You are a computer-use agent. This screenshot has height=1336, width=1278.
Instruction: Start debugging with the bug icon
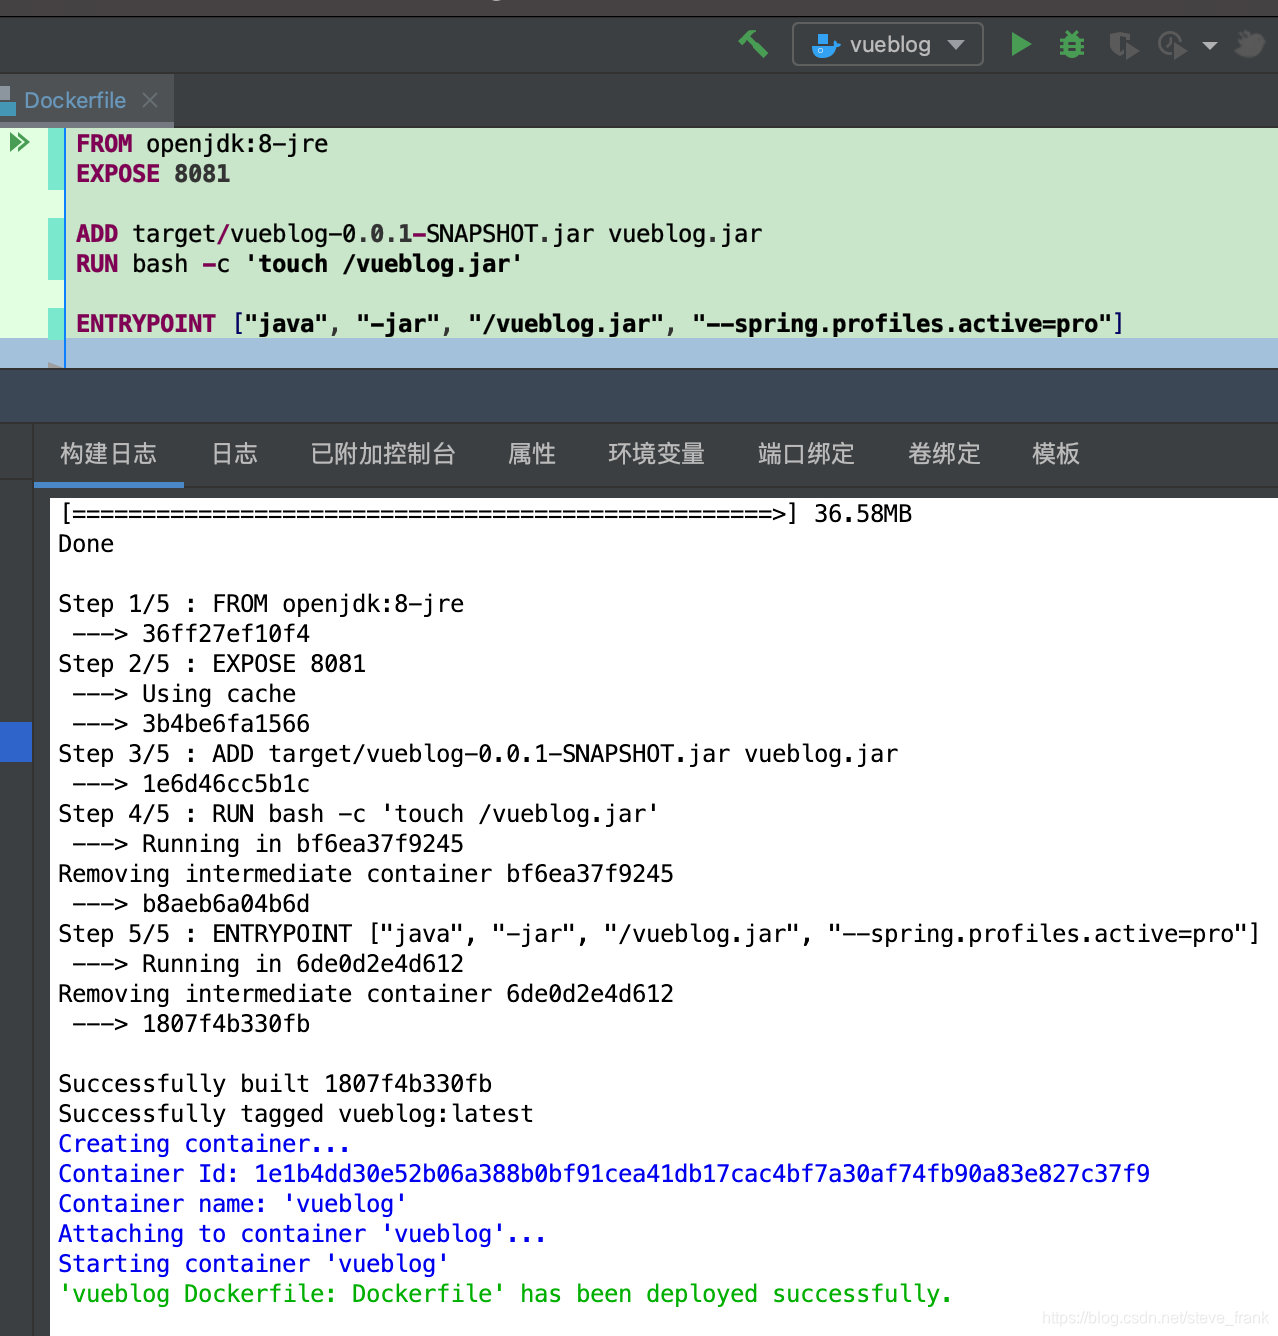point(1072,44)
